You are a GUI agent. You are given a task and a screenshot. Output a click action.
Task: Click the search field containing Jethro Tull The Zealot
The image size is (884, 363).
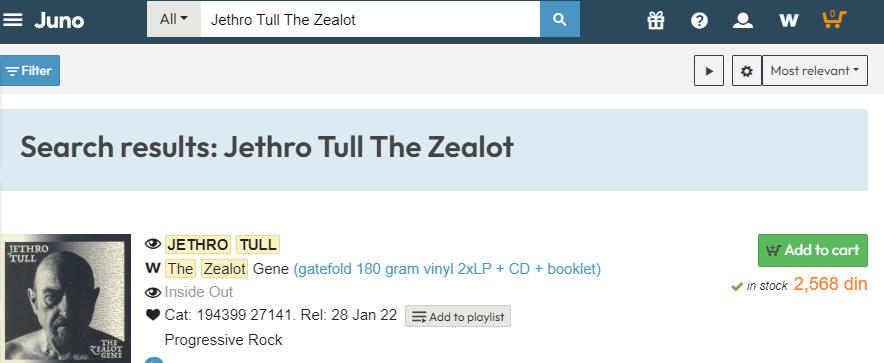click(370, 20)
